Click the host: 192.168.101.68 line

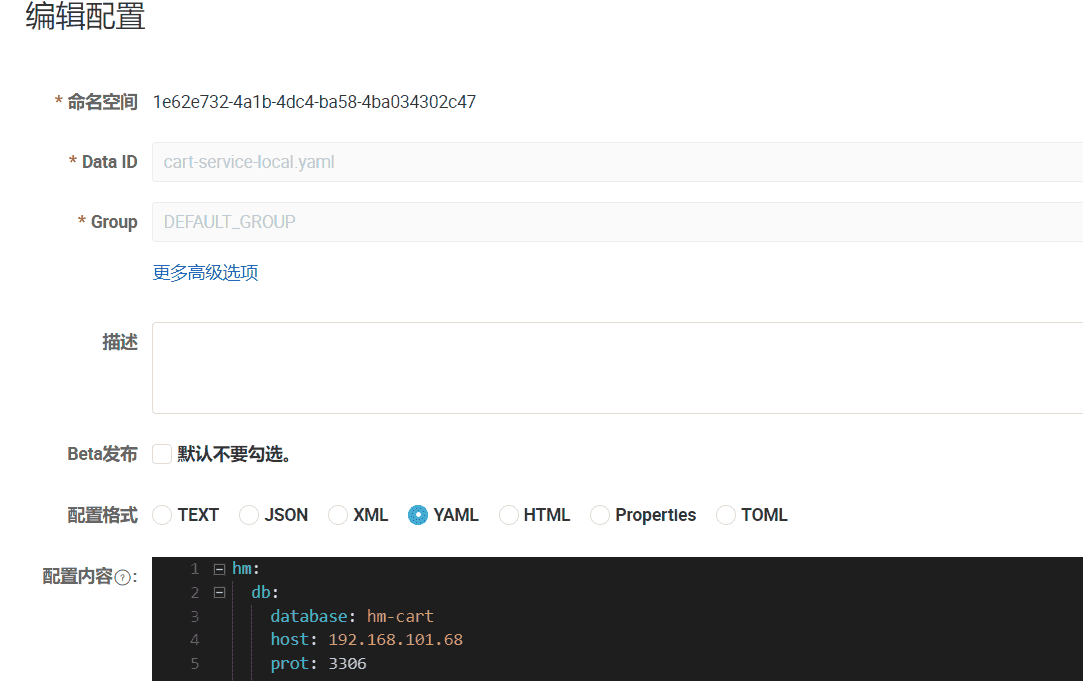[366, 640]
